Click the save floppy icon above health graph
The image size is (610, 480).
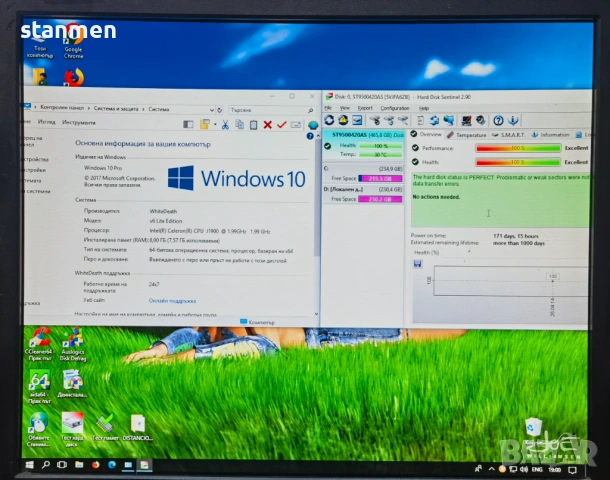(x=419, y=265)
